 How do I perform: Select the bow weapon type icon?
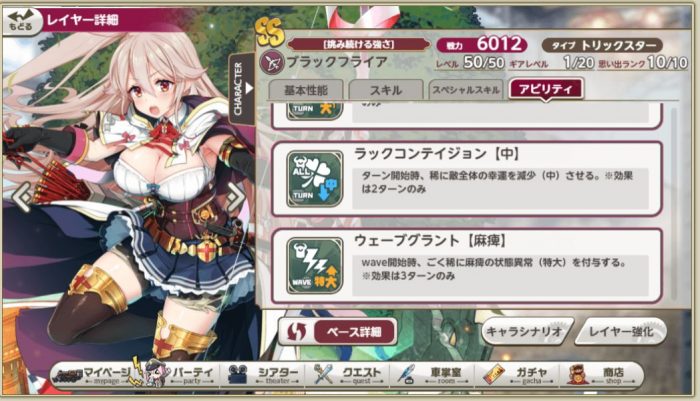[271, 62]
